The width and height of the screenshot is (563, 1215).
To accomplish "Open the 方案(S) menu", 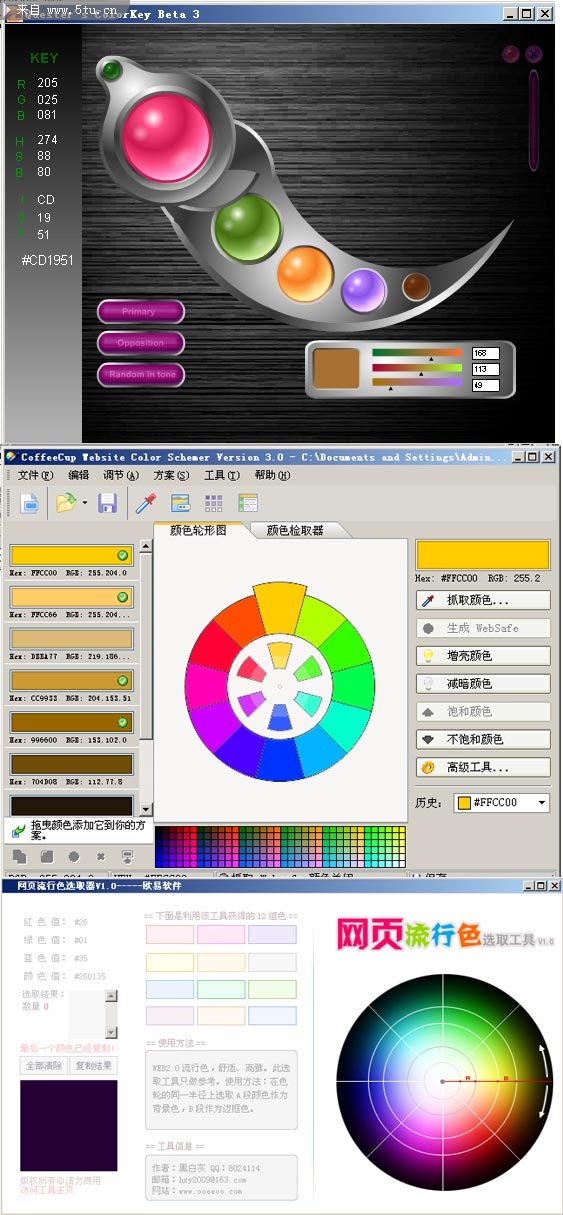I will [171, 476].
